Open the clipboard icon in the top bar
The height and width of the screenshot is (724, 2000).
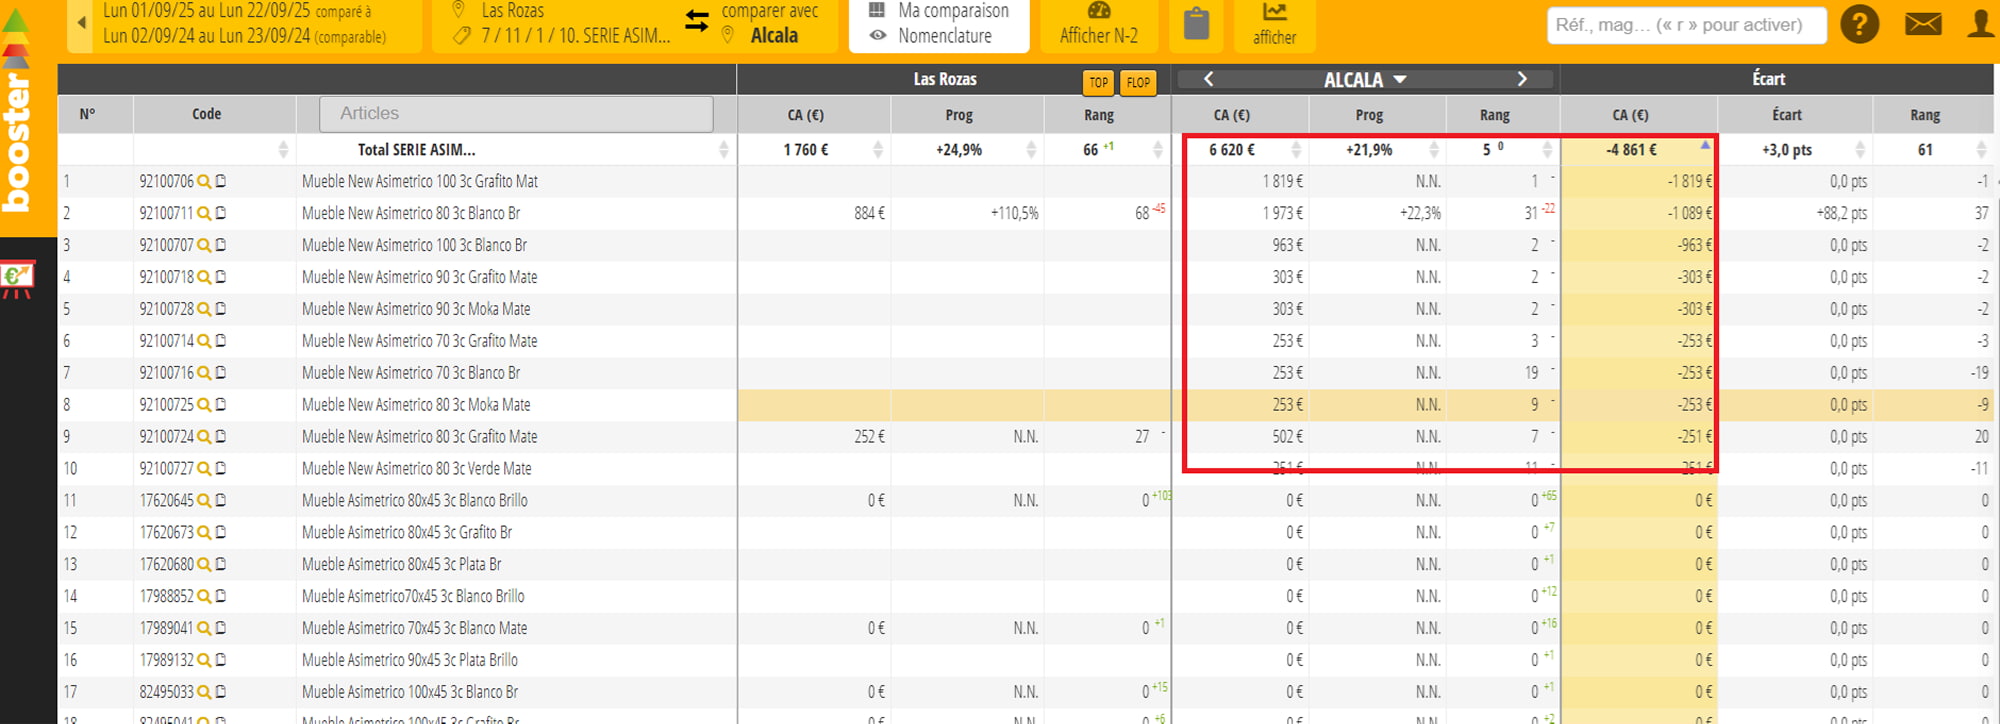pyautogui.click(x=1196, y=23)
